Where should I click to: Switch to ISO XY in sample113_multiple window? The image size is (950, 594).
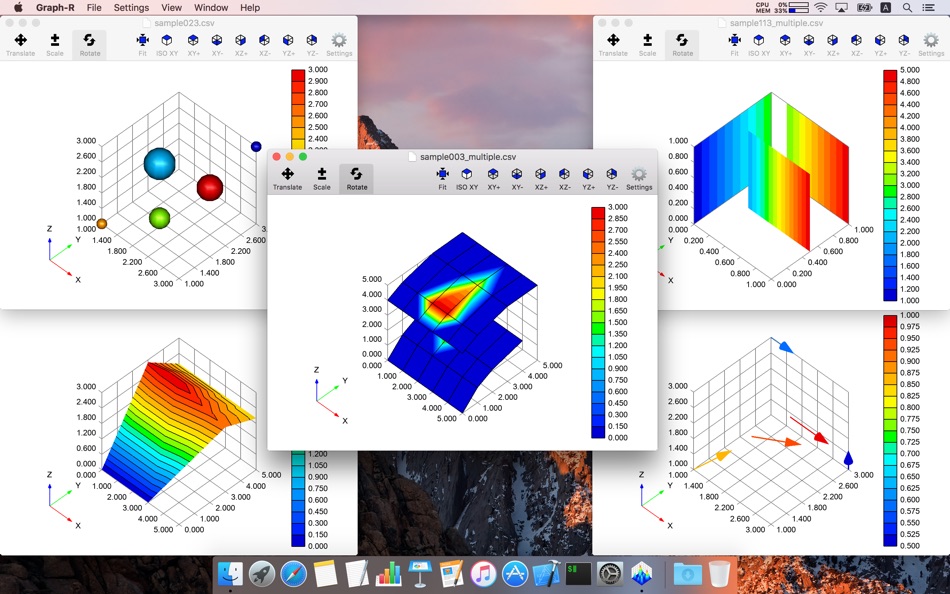click(759, 45)
